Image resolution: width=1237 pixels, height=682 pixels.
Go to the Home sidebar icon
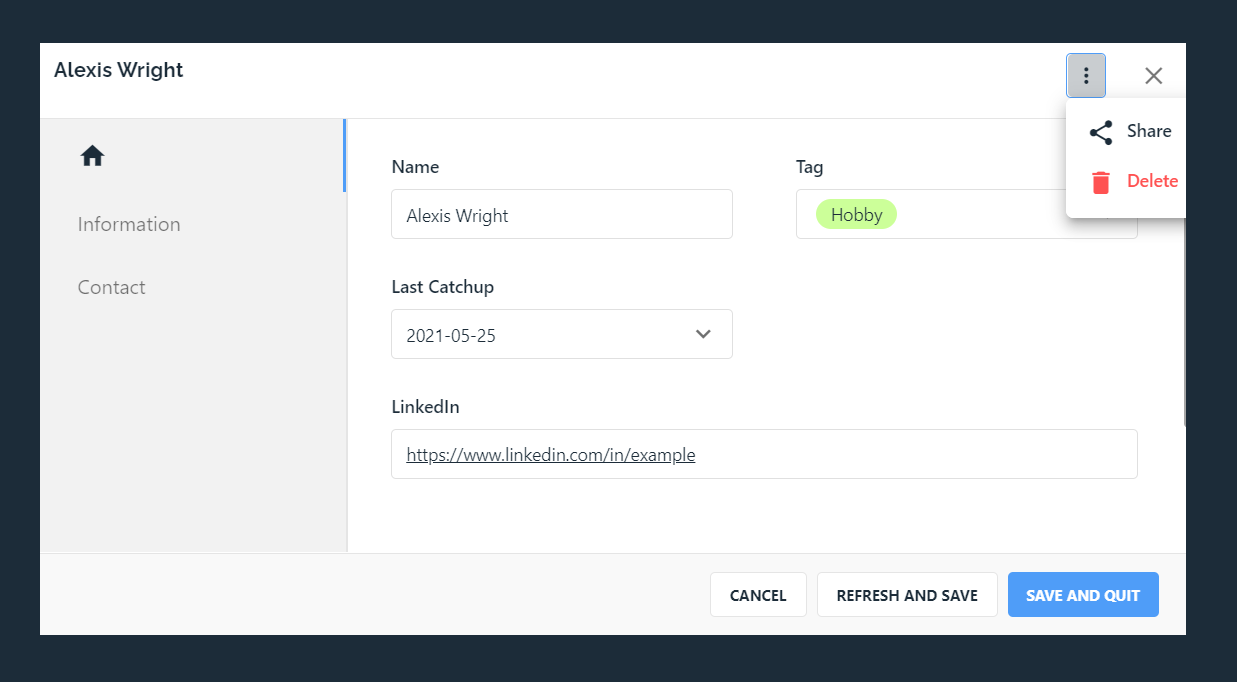(x=93, y=156)
